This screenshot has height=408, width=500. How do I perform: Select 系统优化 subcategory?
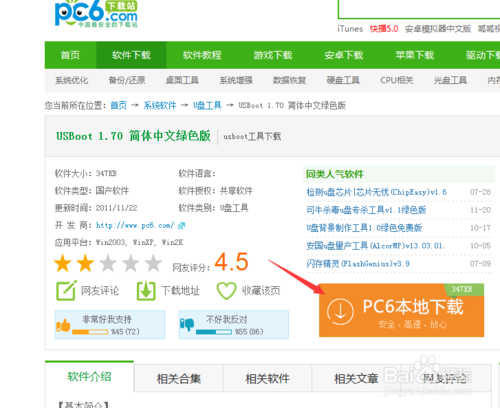pyautogui.click(x=72, y=80)
